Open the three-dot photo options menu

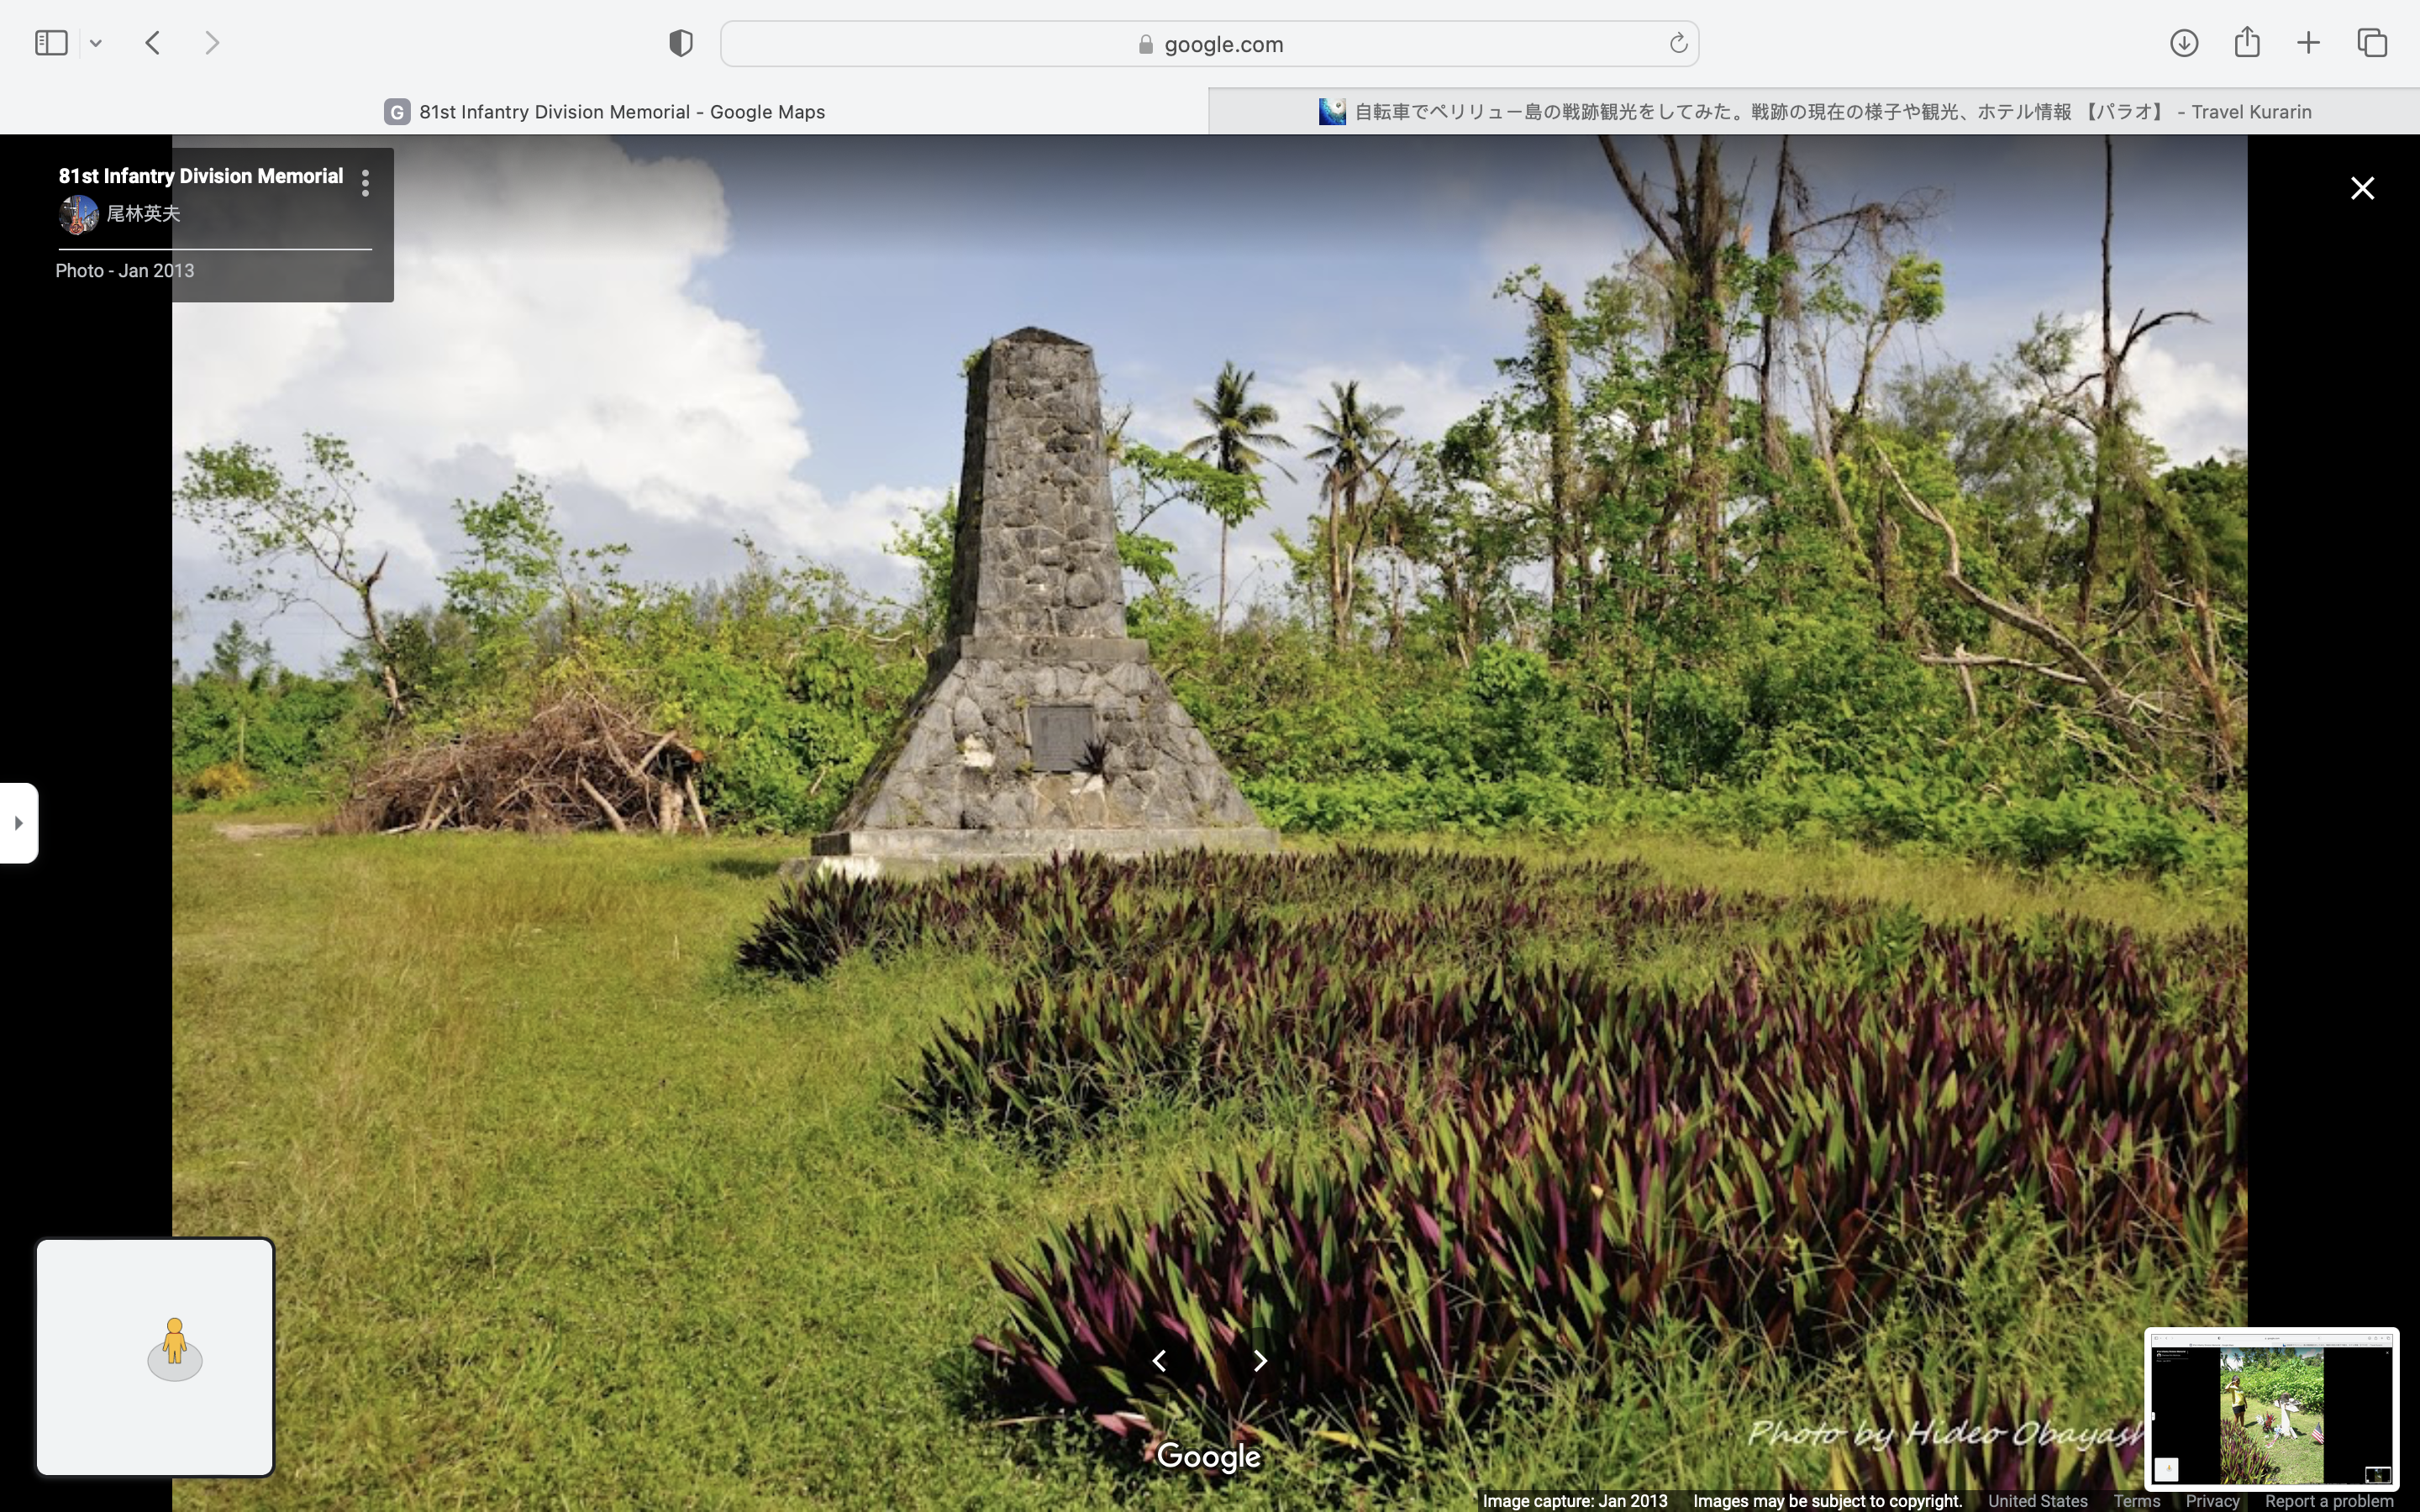(365, 183)
